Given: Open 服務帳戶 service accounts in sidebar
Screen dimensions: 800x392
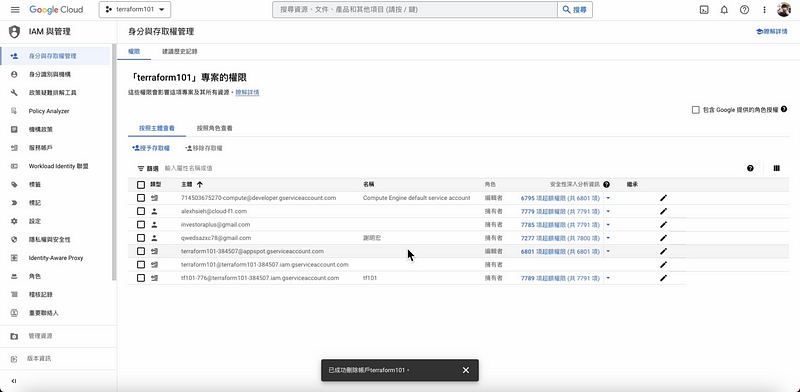Looking at the screenshot, I should (x=40, y=148).
